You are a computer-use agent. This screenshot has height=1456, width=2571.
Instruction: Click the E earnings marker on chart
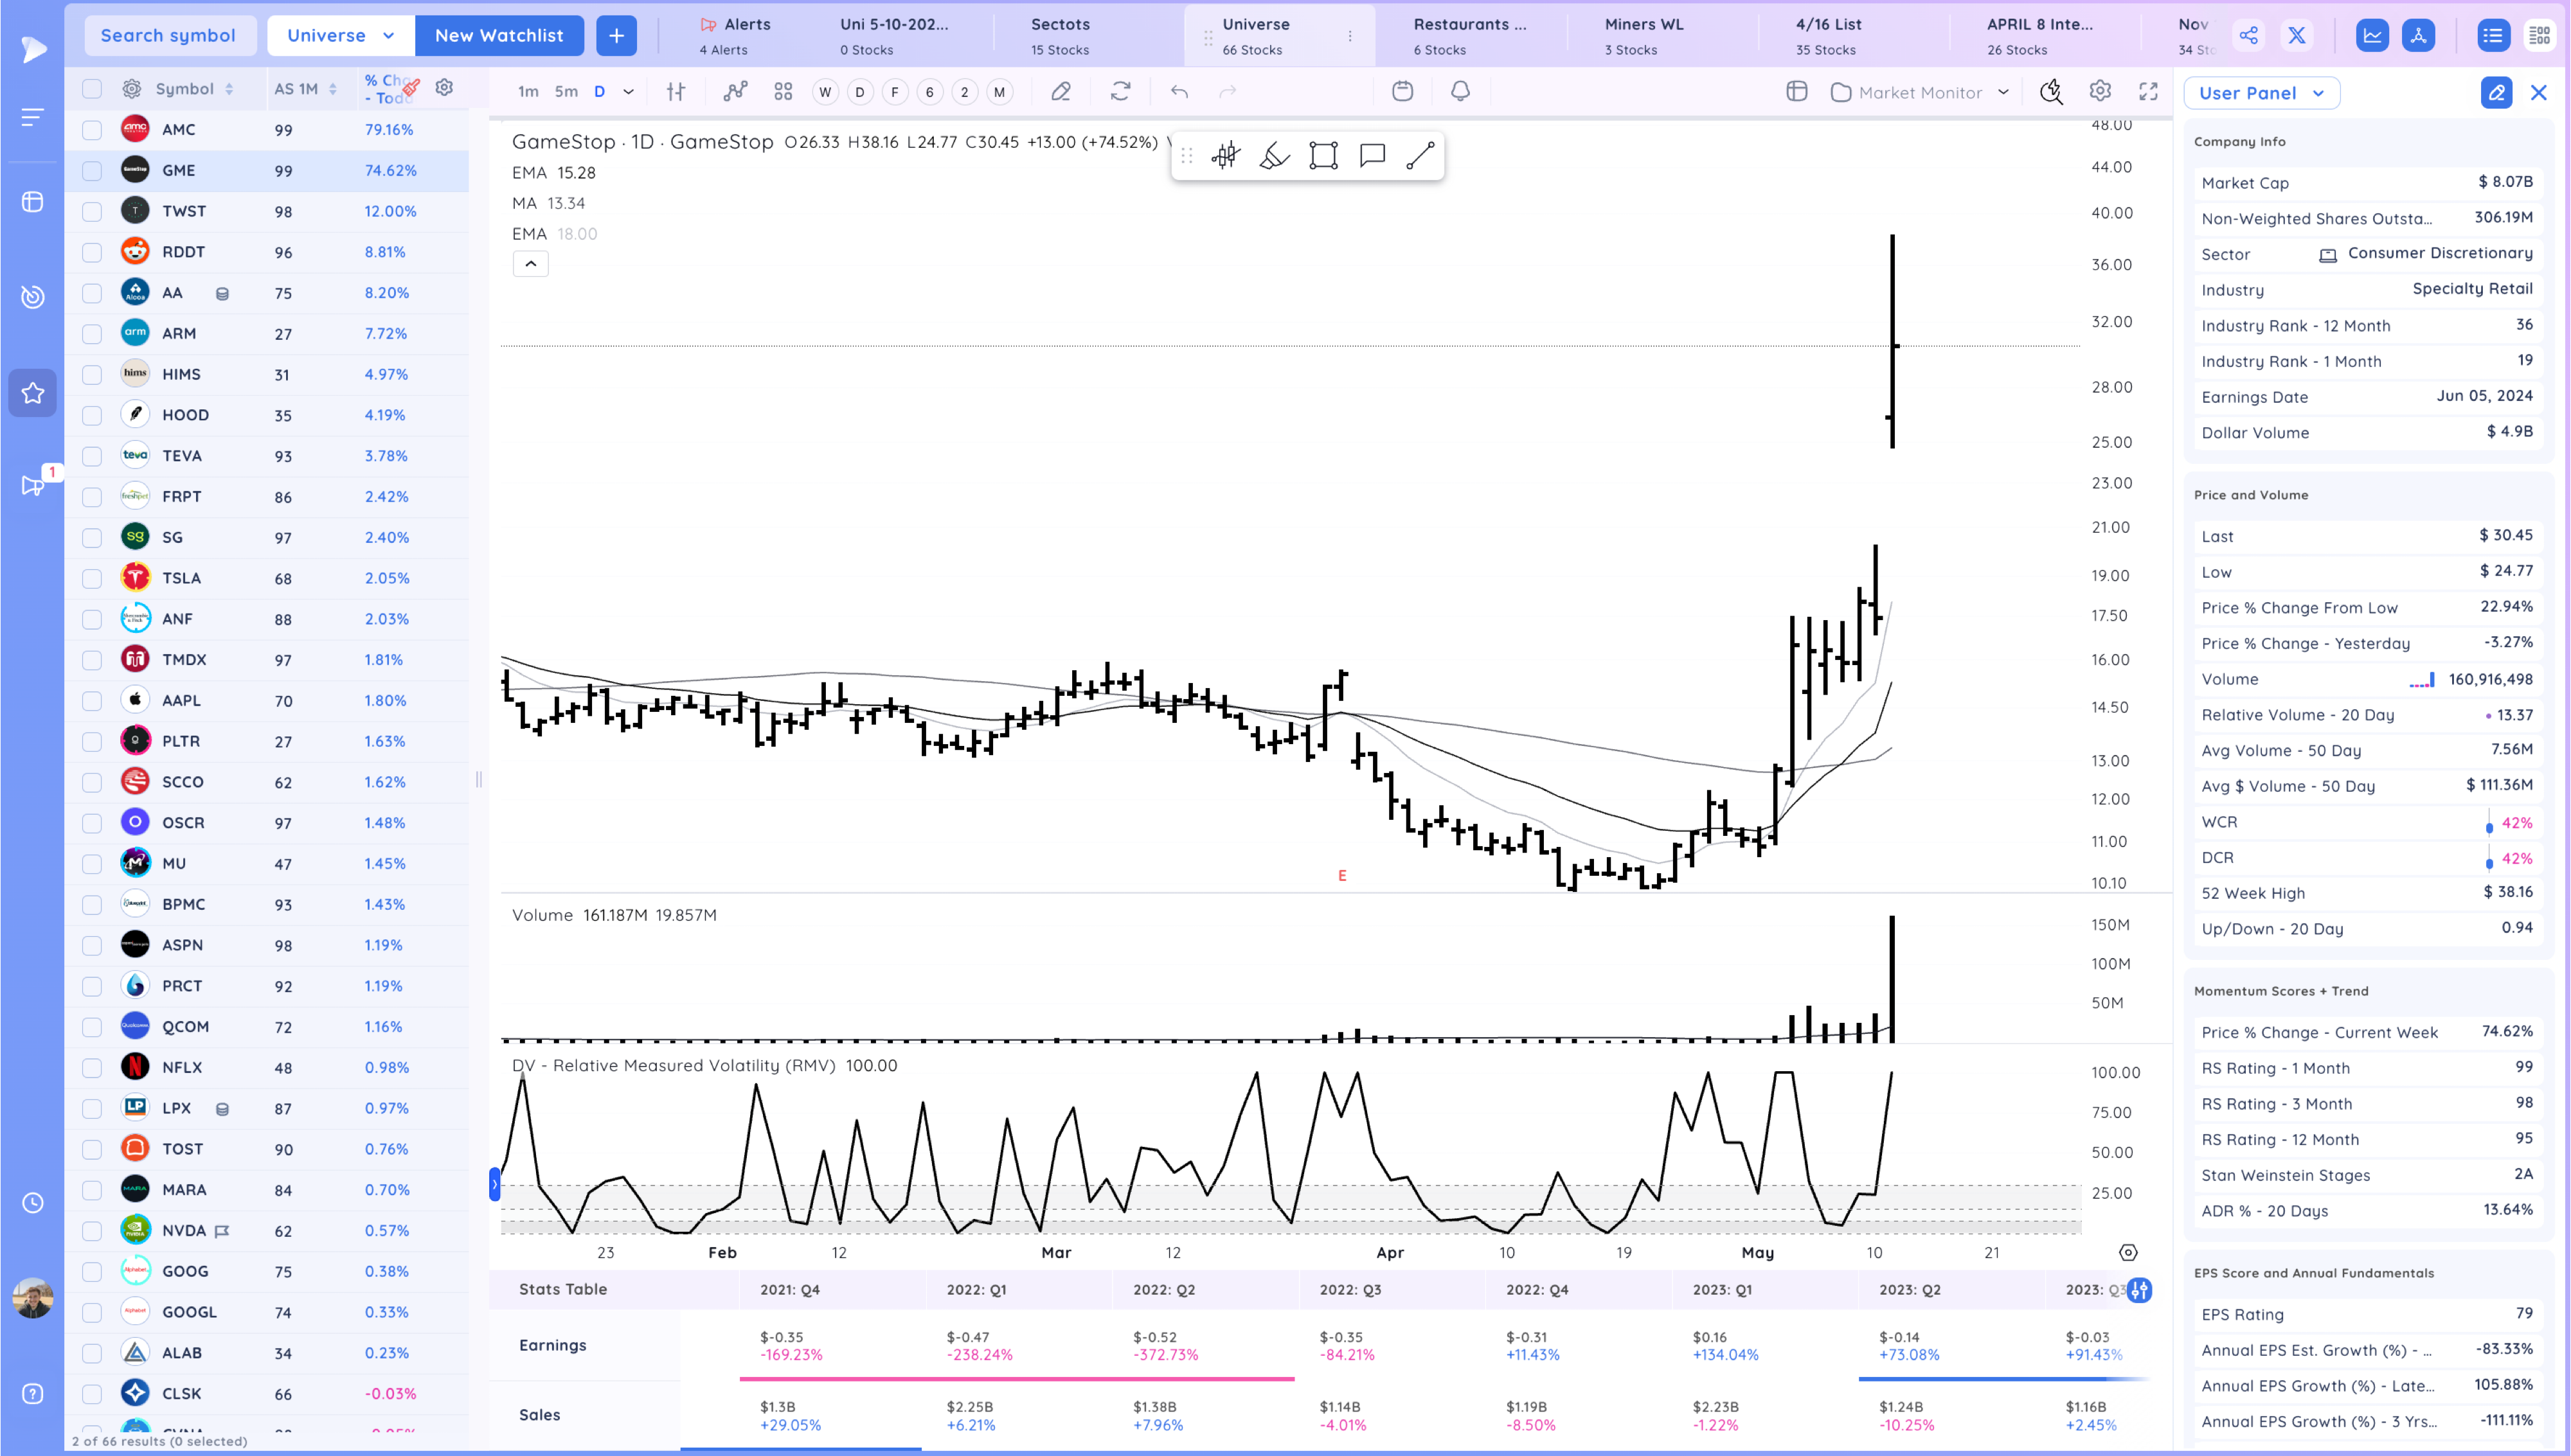[x=1342, y=876]
